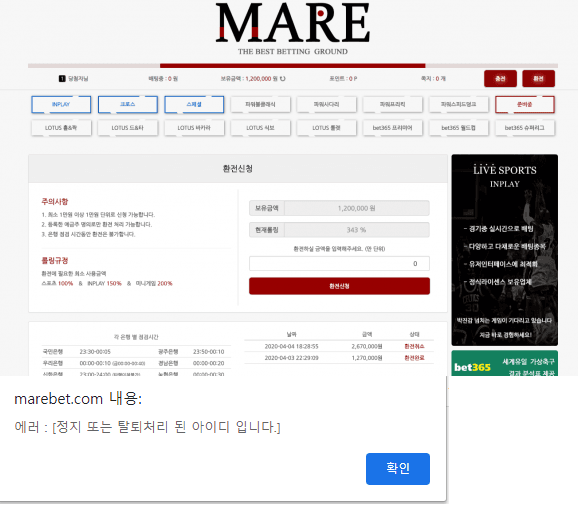Click the red-outlined 준비중 button
The height and width of the screenshot is (511, 578).
(x=525, y=104)
